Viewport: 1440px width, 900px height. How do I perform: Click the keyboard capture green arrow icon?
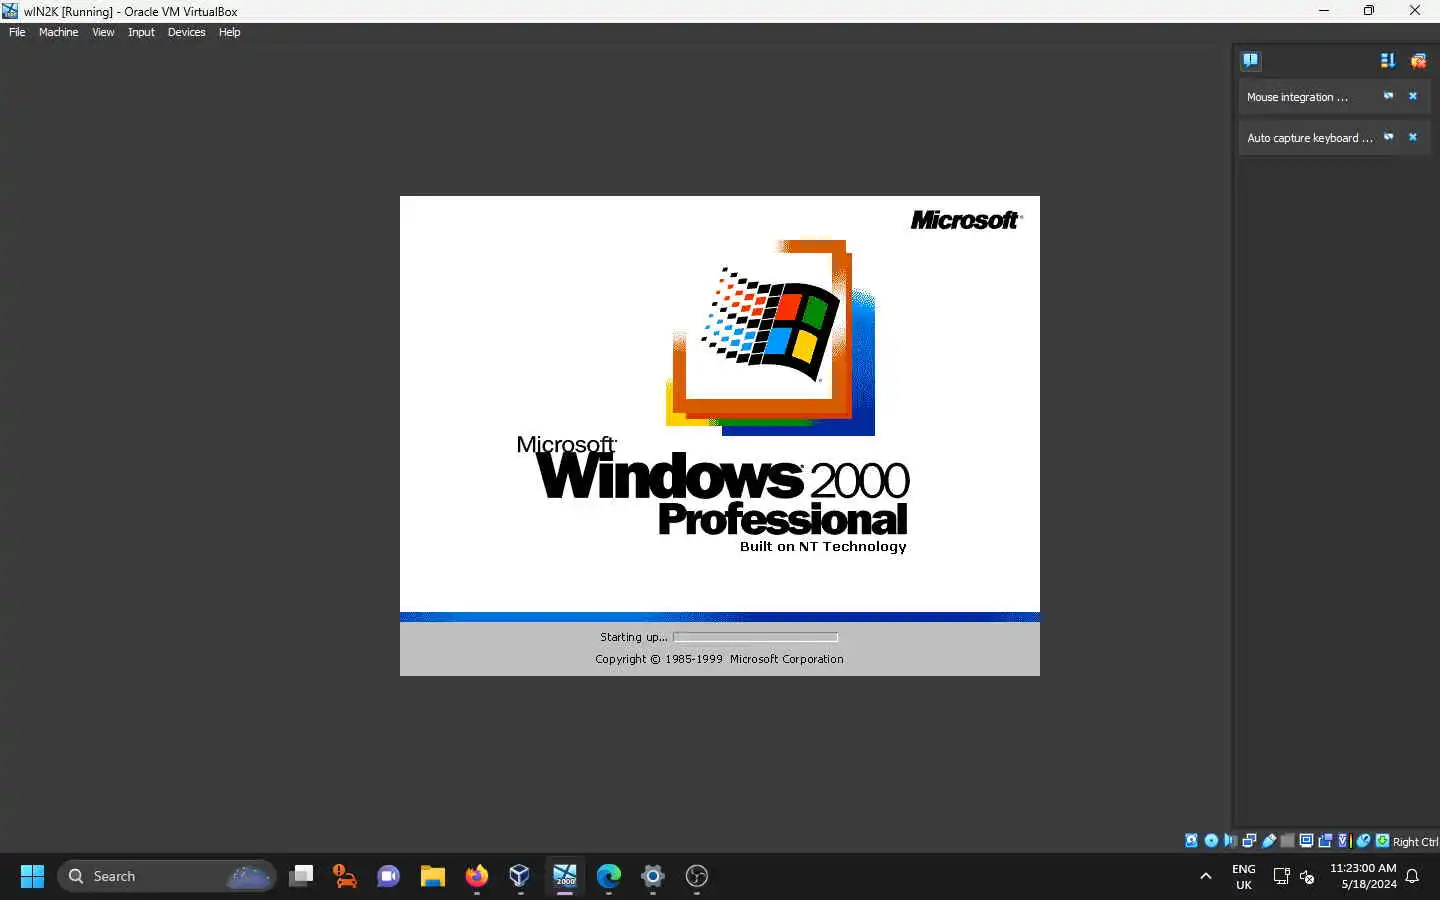[1382, 841]
